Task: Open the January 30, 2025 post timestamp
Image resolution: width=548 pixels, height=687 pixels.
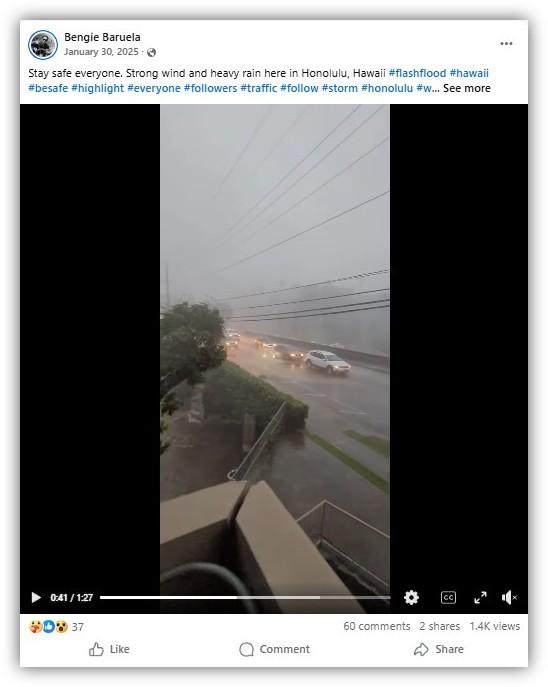Action: click(101, 52)
